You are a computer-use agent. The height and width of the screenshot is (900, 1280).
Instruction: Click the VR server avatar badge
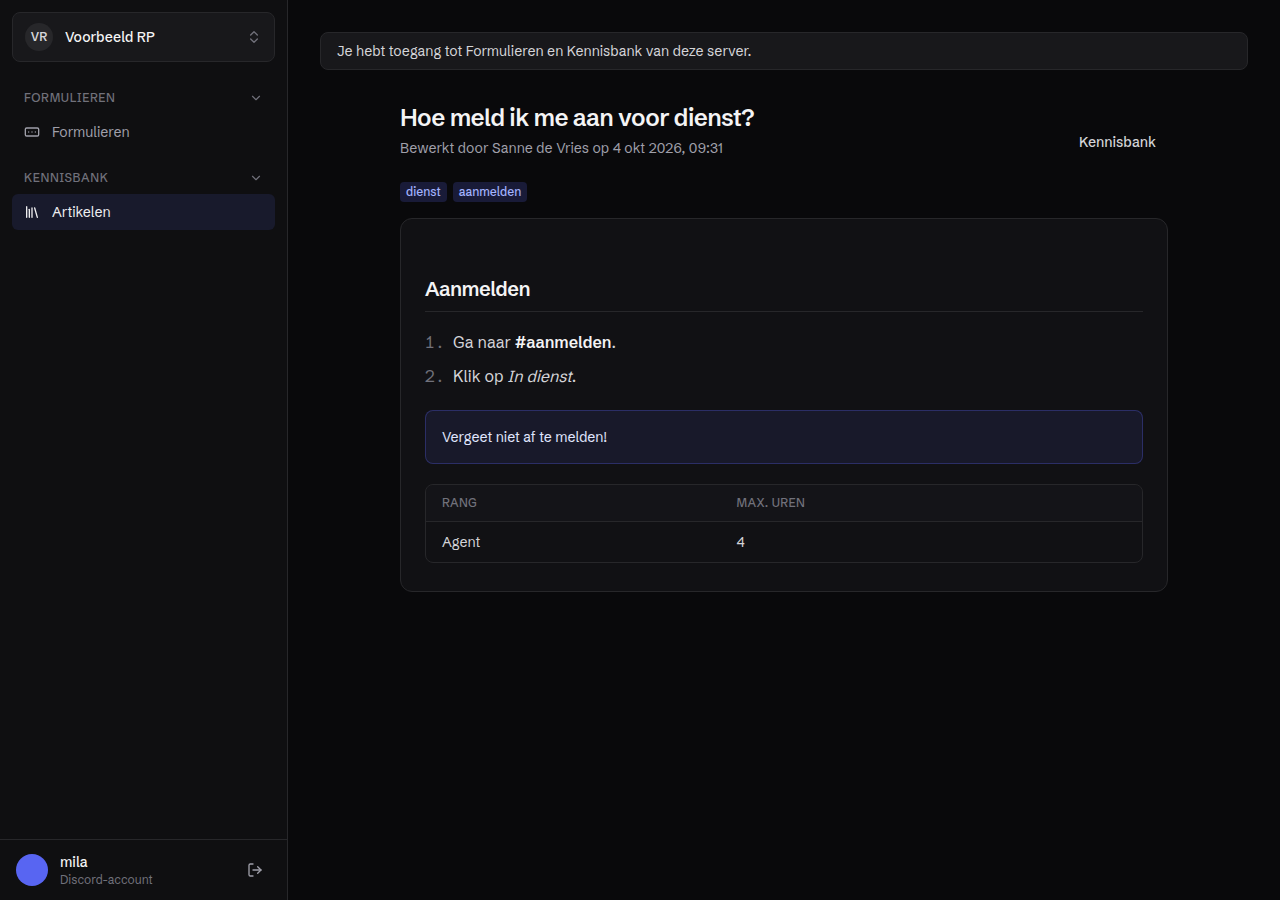pos(39,37)
